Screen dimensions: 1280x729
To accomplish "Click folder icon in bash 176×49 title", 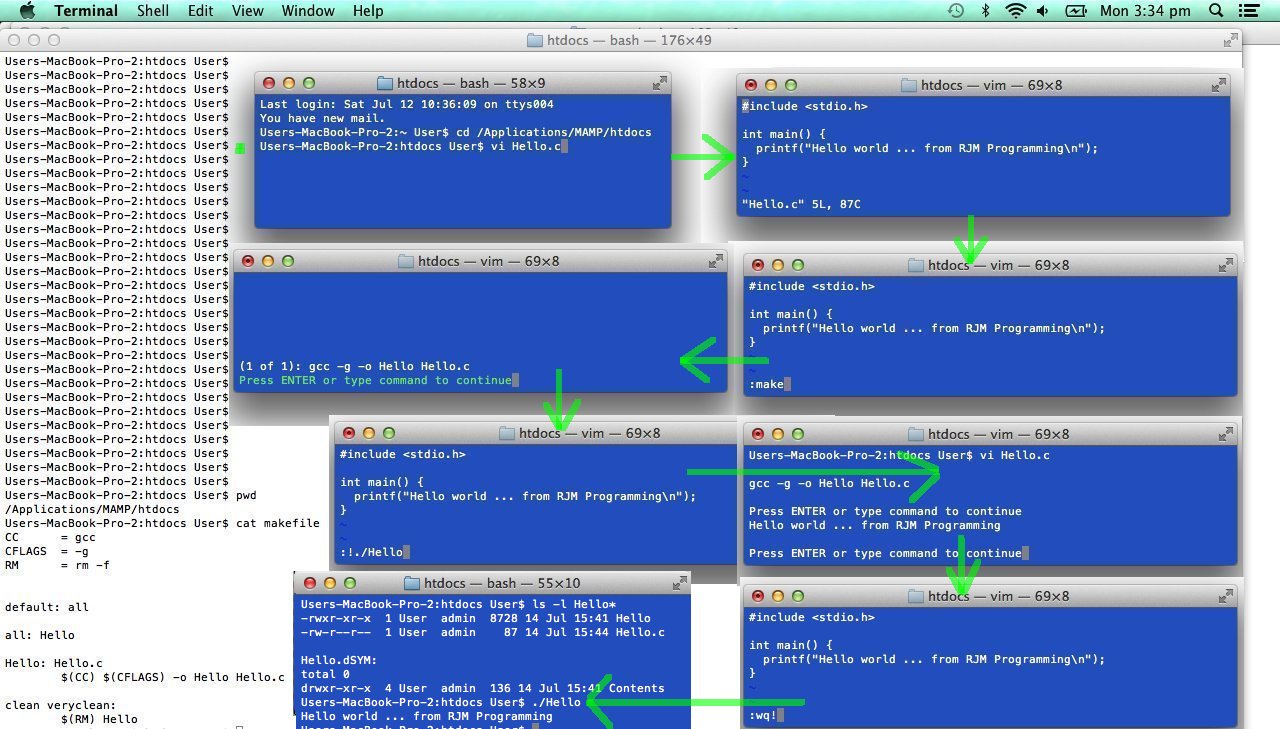I will pyautogui.click(x=534, y=40).
